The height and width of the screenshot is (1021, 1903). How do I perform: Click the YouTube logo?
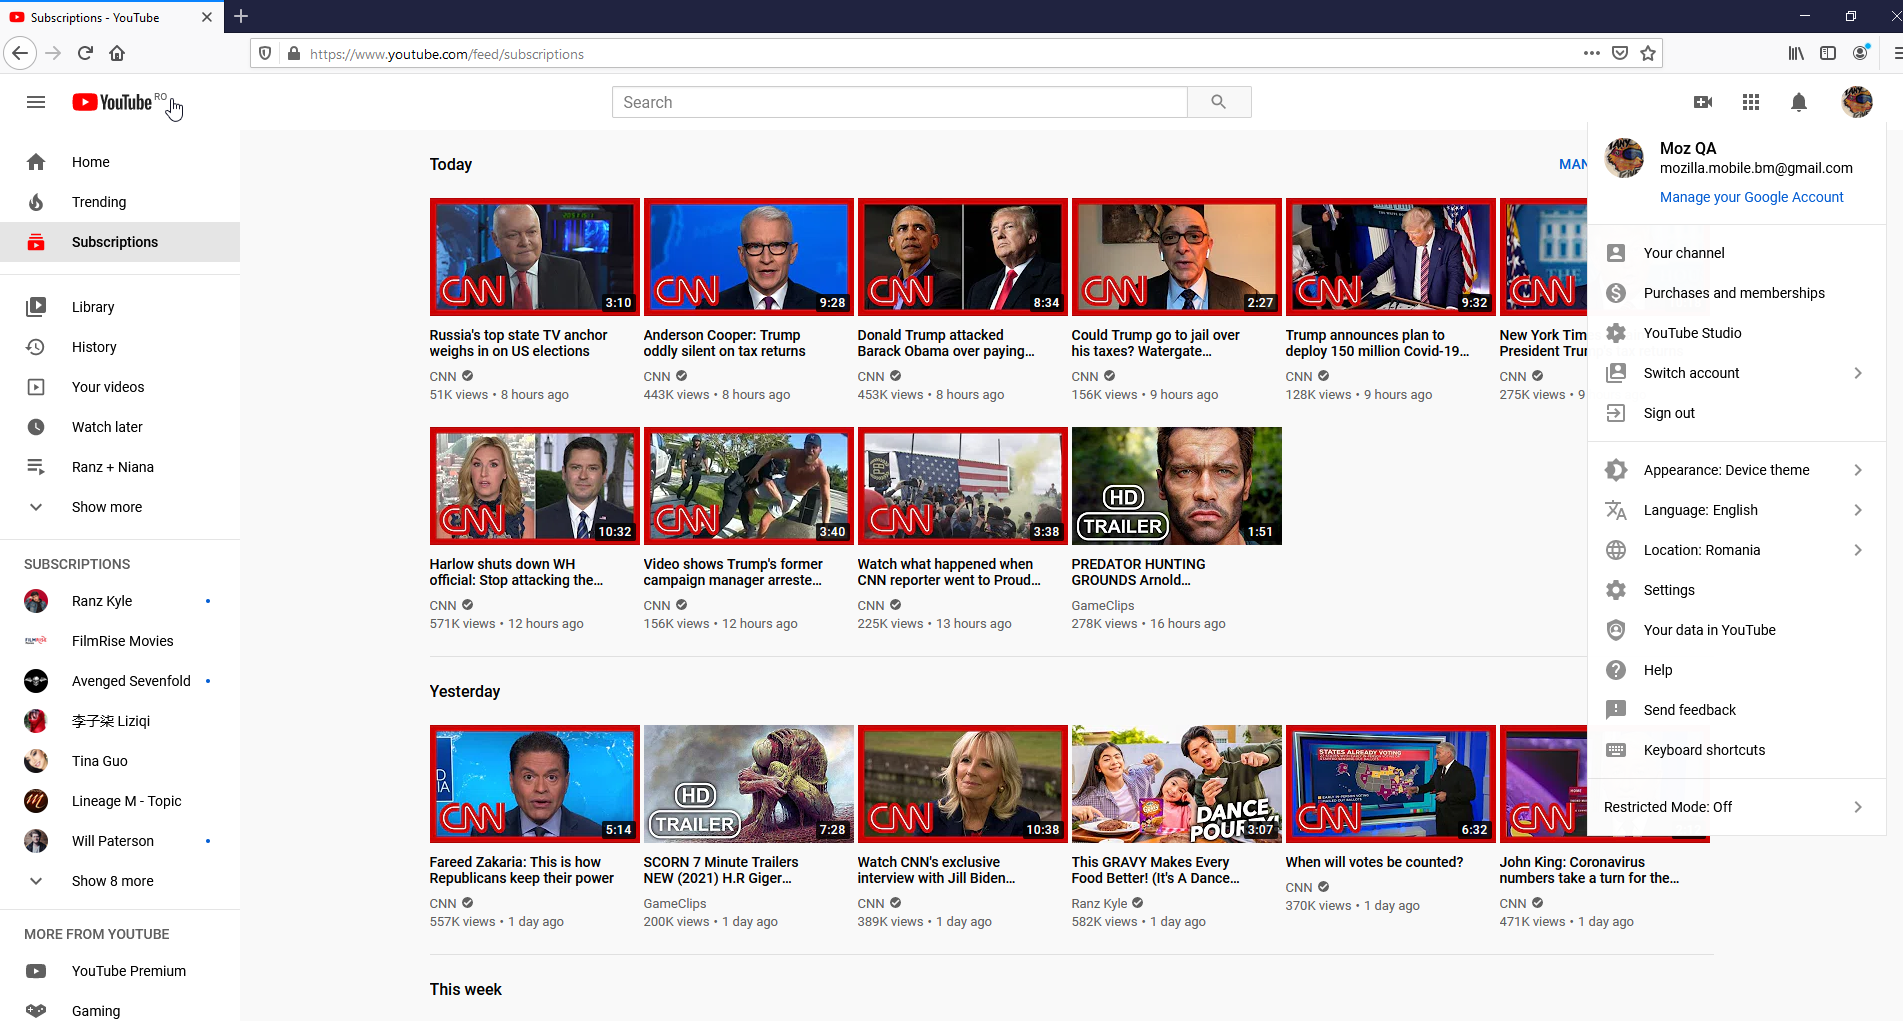click(x=112, y=102)
